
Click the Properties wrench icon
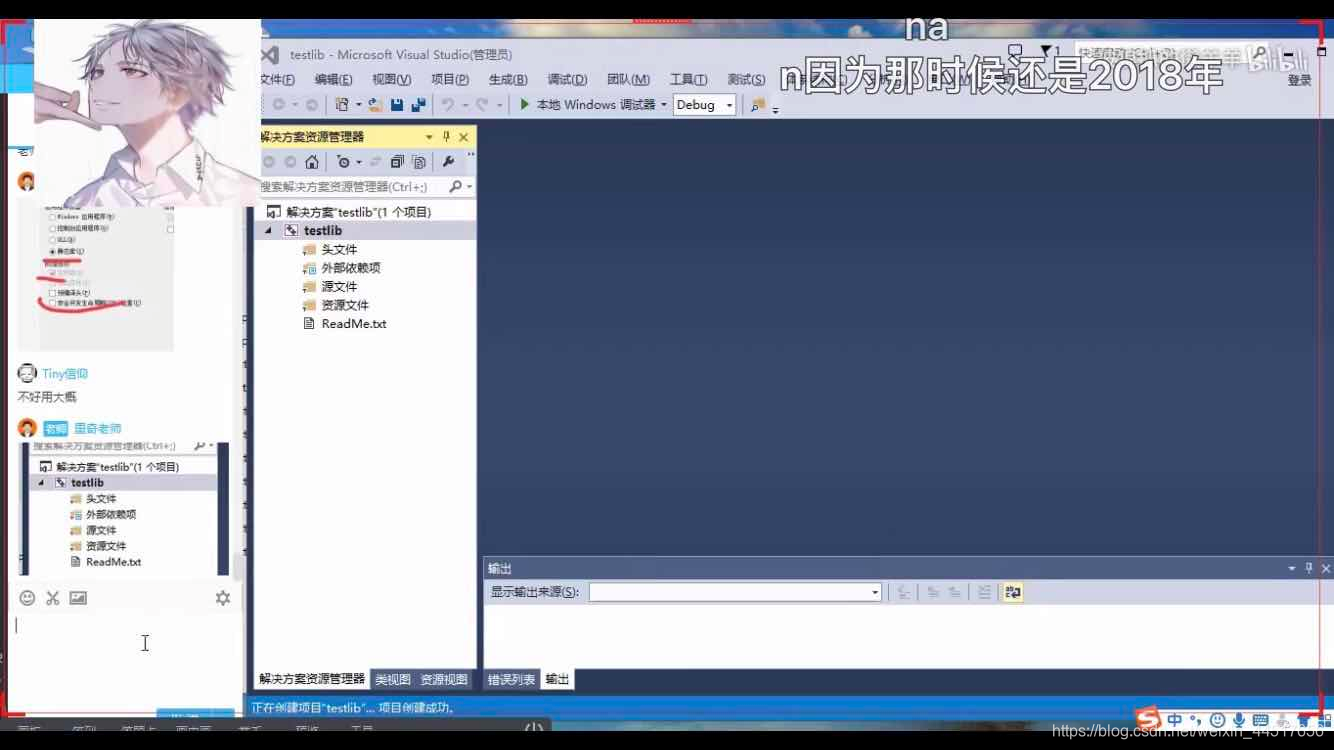pos(448,162)
